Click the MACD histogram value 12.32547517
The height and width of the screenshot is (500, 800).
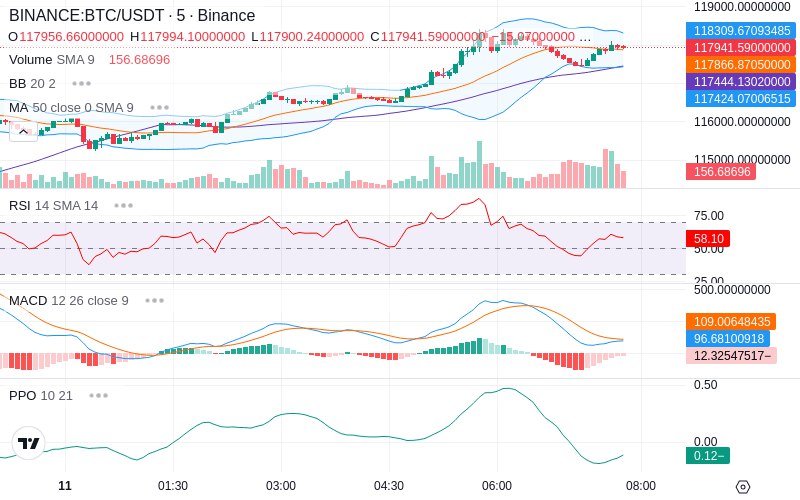[x=732, y=356]
